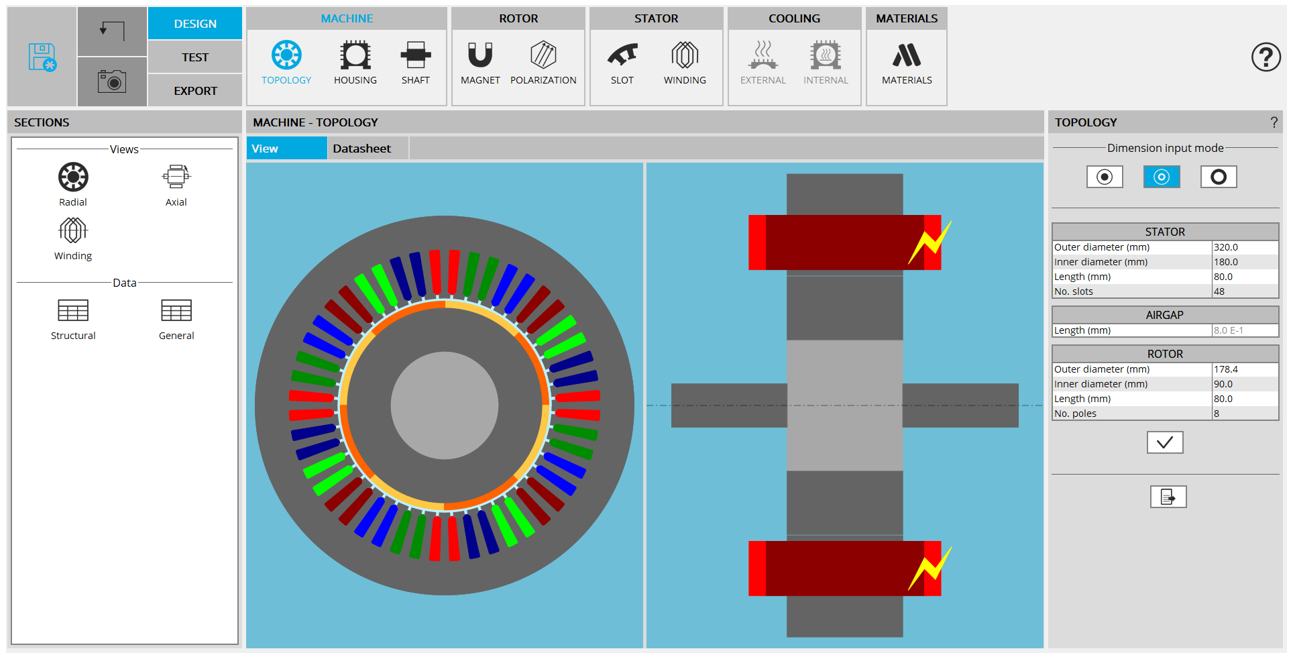Take a screenshot with camera icon

(112, 82)
